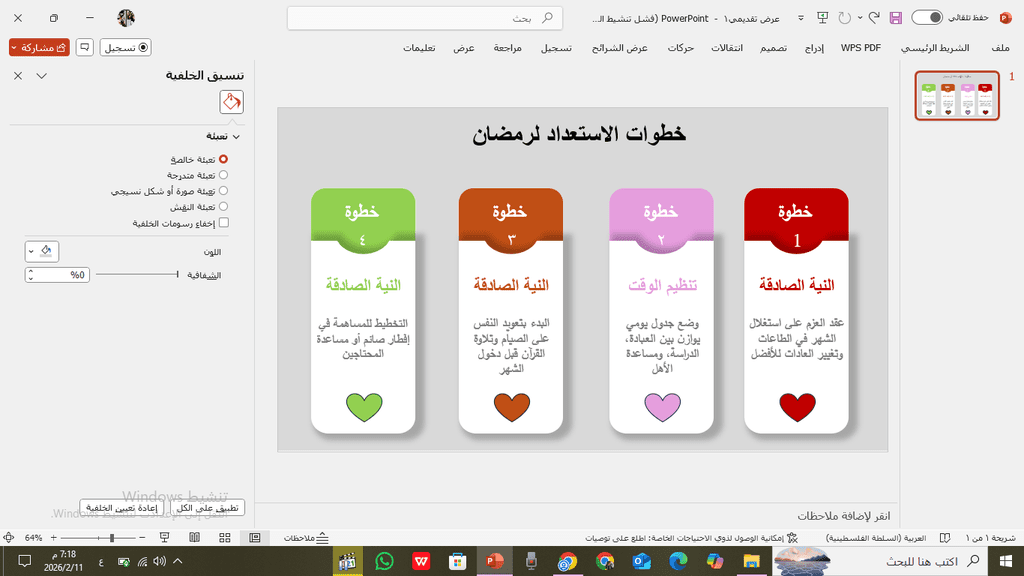Image resolution: width=1024 pixels, height=576 pixels.
Task: Open the Slide Show tab (عرض الشرائح)
Action: point(620,48)
